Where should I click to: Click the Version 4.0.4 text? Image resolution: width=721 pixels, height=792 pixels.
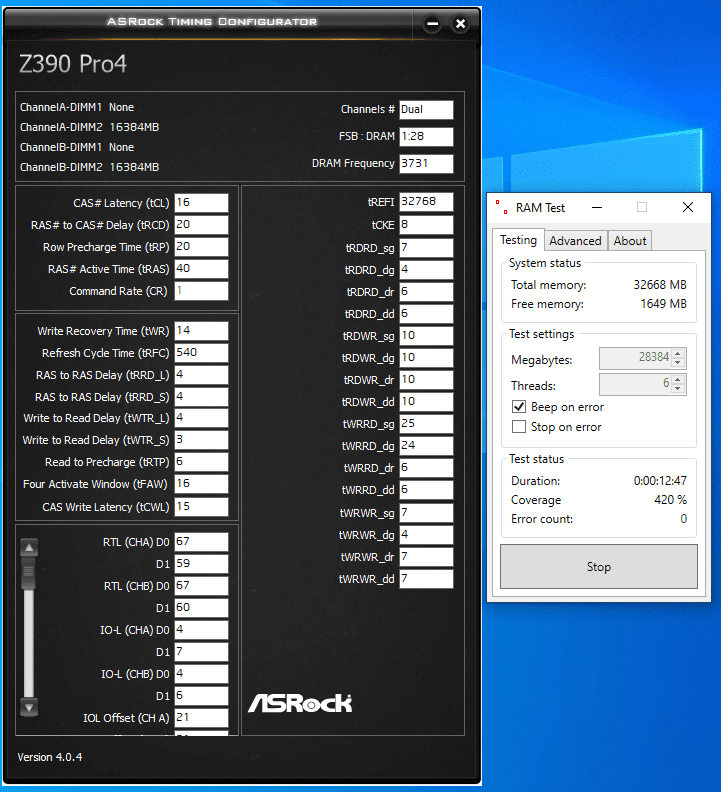(x=50, y=757)
